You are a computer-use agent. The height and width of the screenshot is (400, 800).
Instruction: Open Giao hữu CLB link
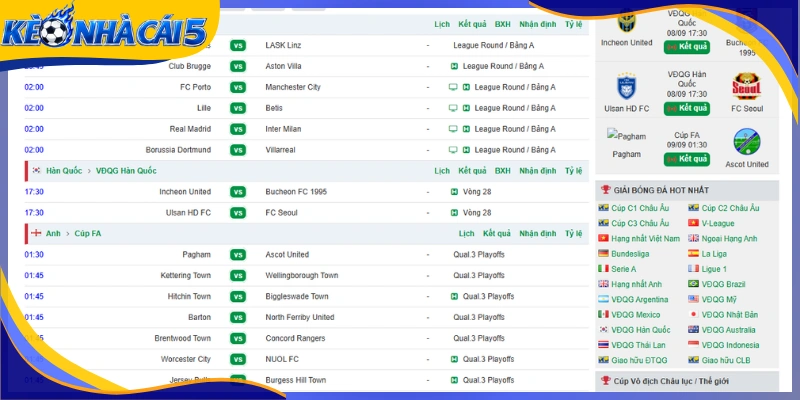(x=726, y=360)
